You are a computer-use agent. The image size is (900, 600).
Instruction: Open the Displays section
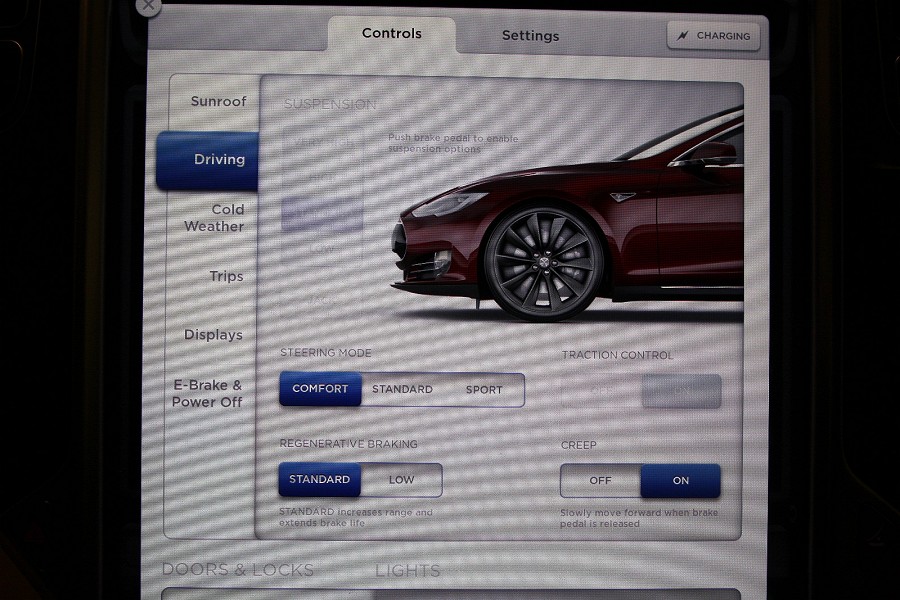point(213,335)
